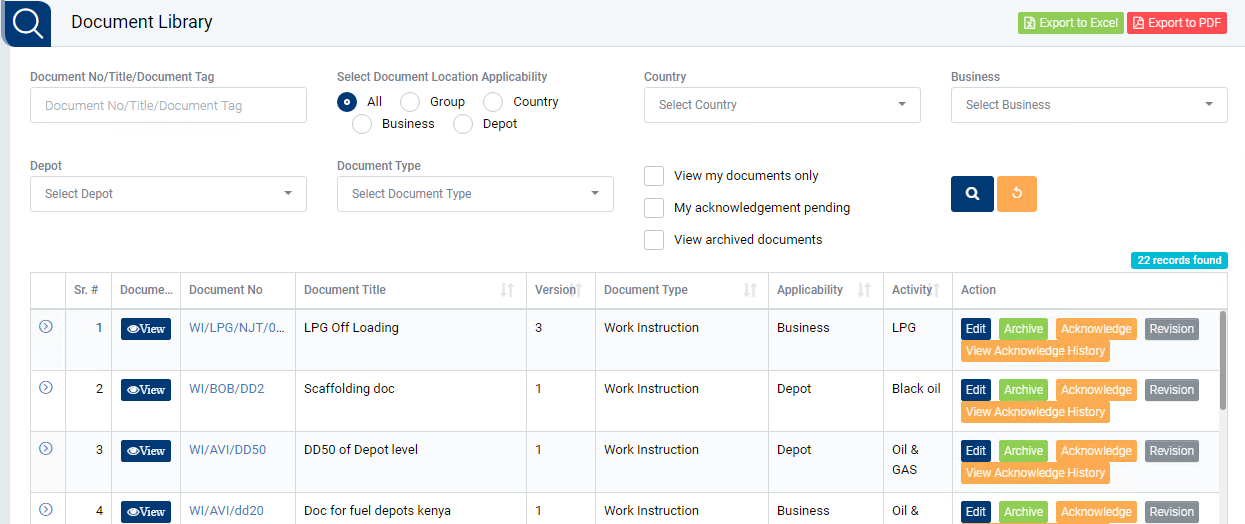The image size is (1245, 524).
Task: Click View button for Scaffolding doc
Action: [x=146, y=390]
